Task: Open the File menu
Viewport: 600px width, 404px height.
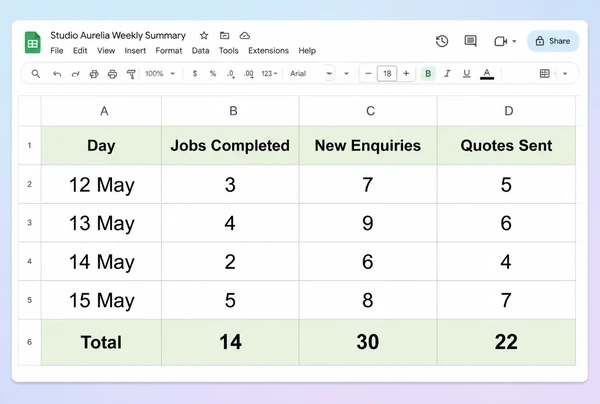Action: (x=57, y=50)
